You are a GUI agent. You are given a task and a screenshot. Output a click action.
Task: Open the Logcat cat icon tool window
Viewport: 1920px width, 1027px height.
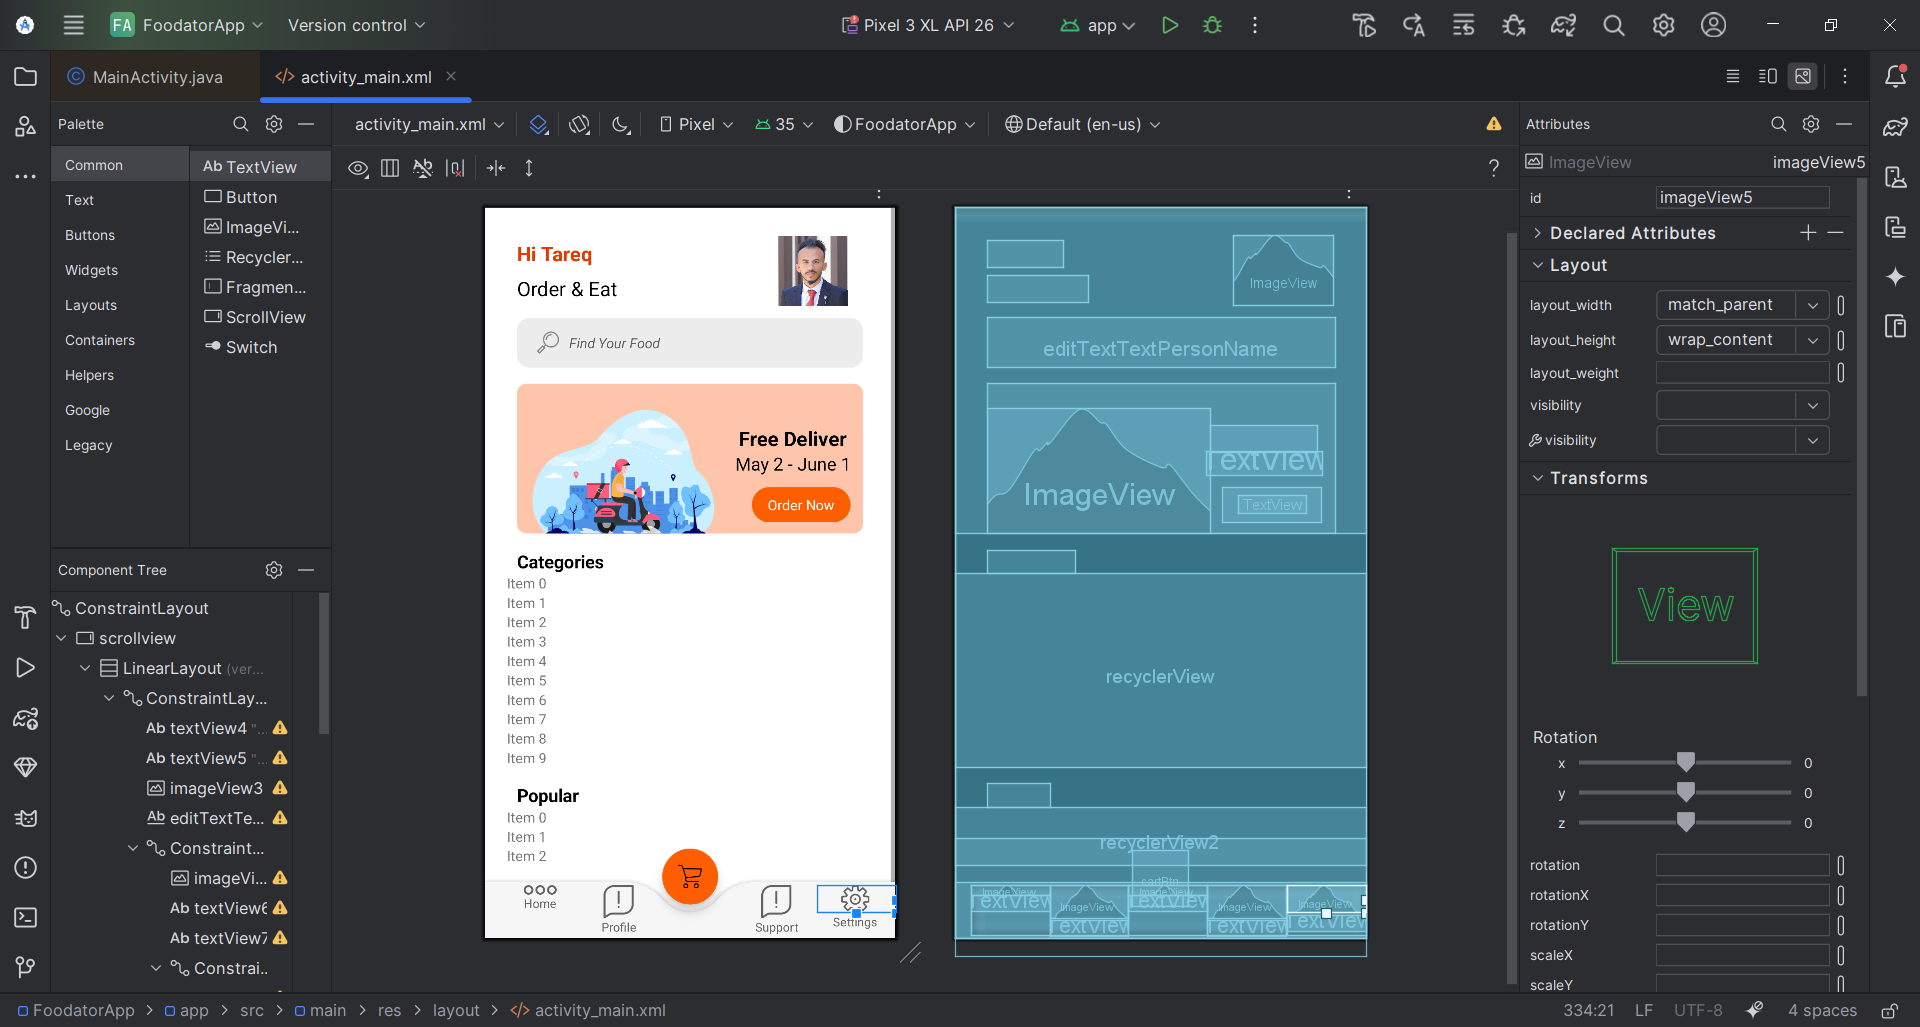coord(26,818)
